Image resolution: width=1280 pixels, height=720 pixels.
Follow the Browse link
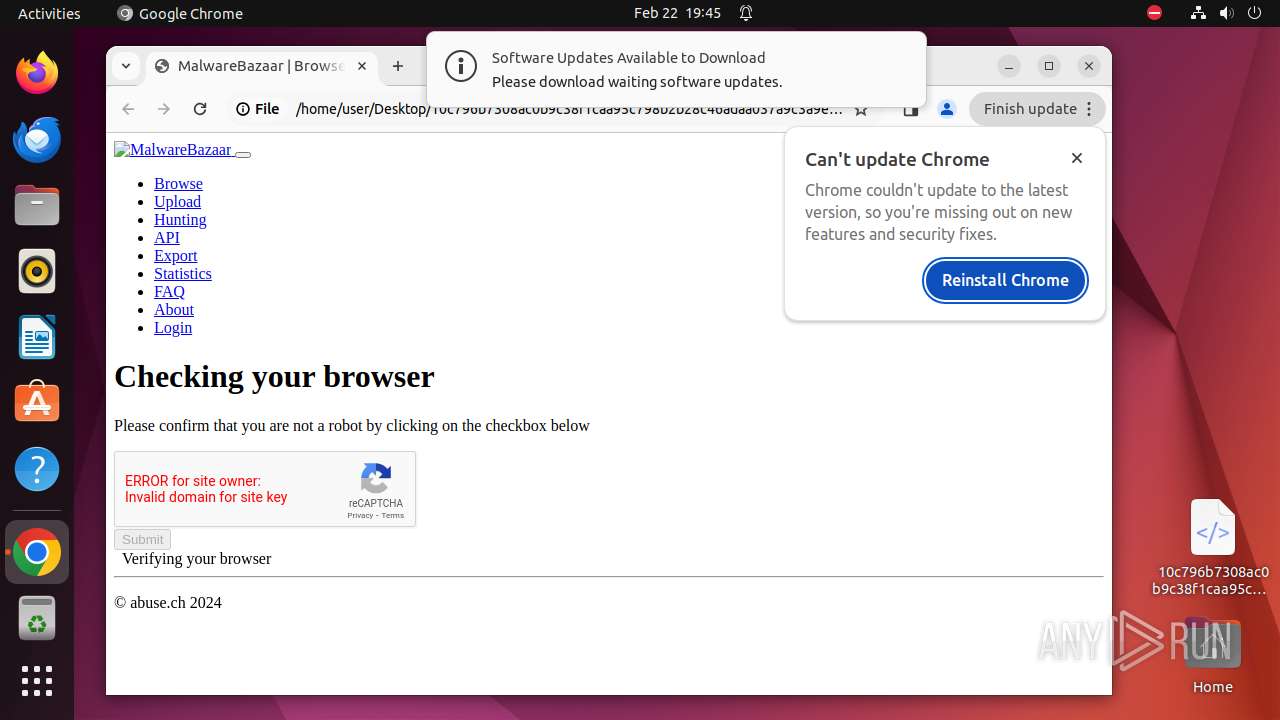pyautogui.click(x=178, y=183)
